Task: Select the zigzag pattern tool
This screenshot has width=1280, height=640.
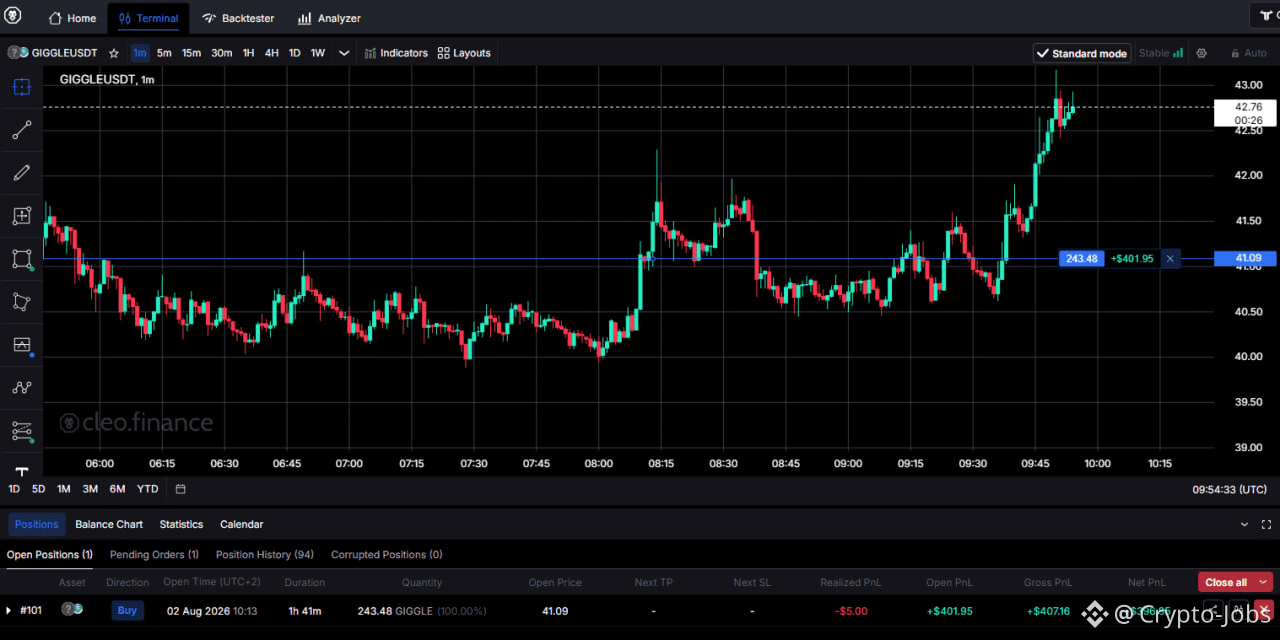Action: pos(21,387)
